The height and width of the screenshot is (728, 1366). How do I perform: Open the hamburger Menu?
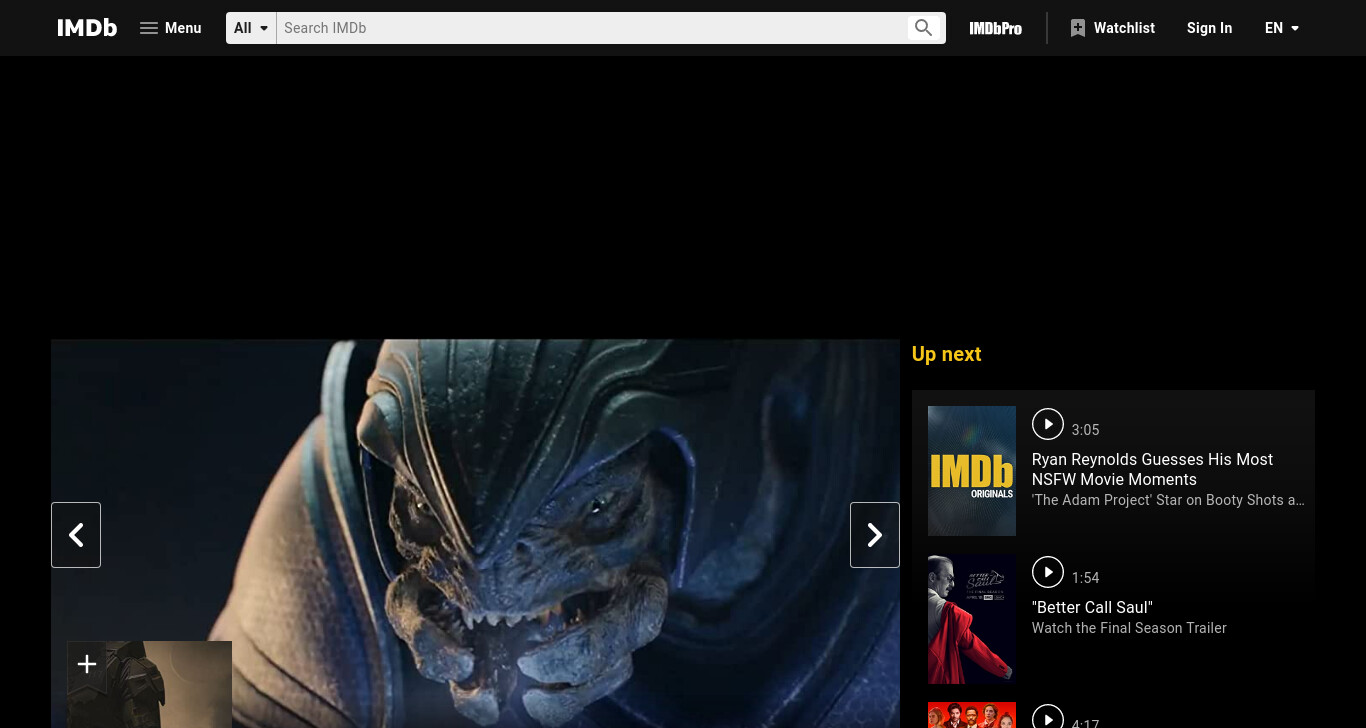point(170,28)
